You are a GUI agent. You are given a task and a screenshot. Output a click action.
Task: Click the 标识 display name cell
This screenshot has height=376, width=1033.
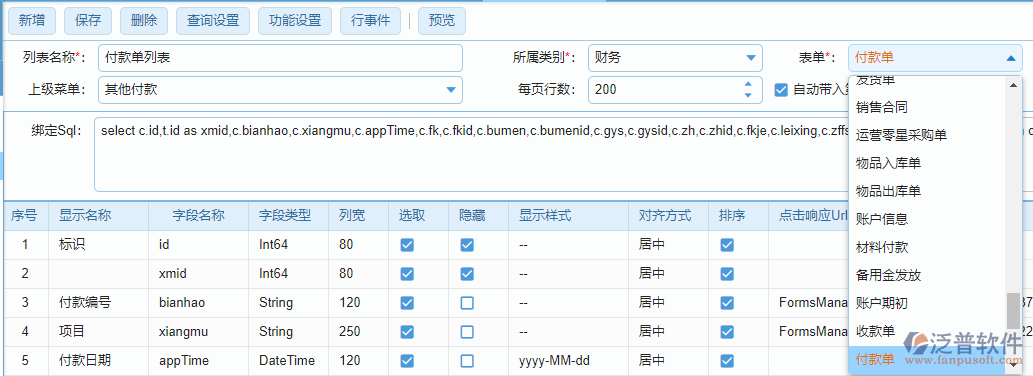coord(99,245)
